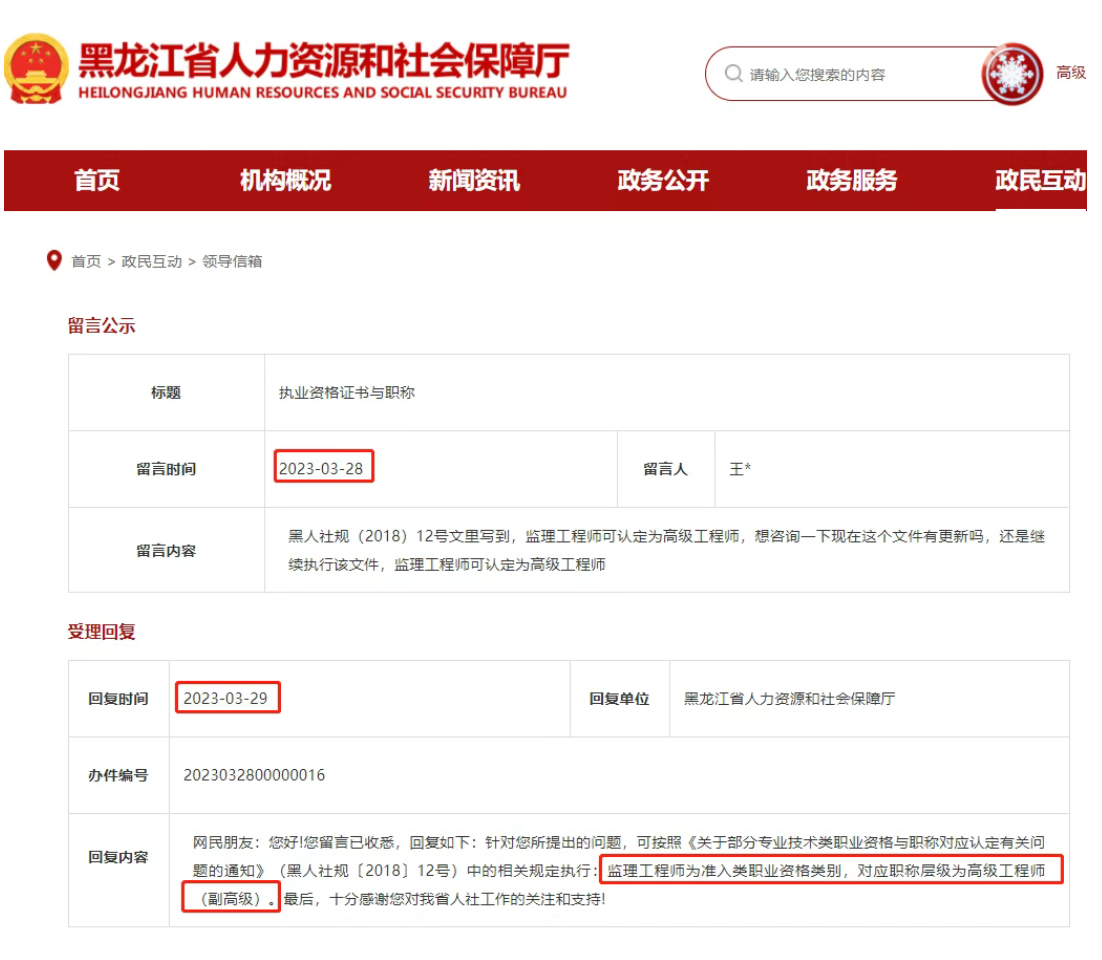Click the 受理回复 section heading
Viewport: 1102px width, 960px height.
(101, 632)
